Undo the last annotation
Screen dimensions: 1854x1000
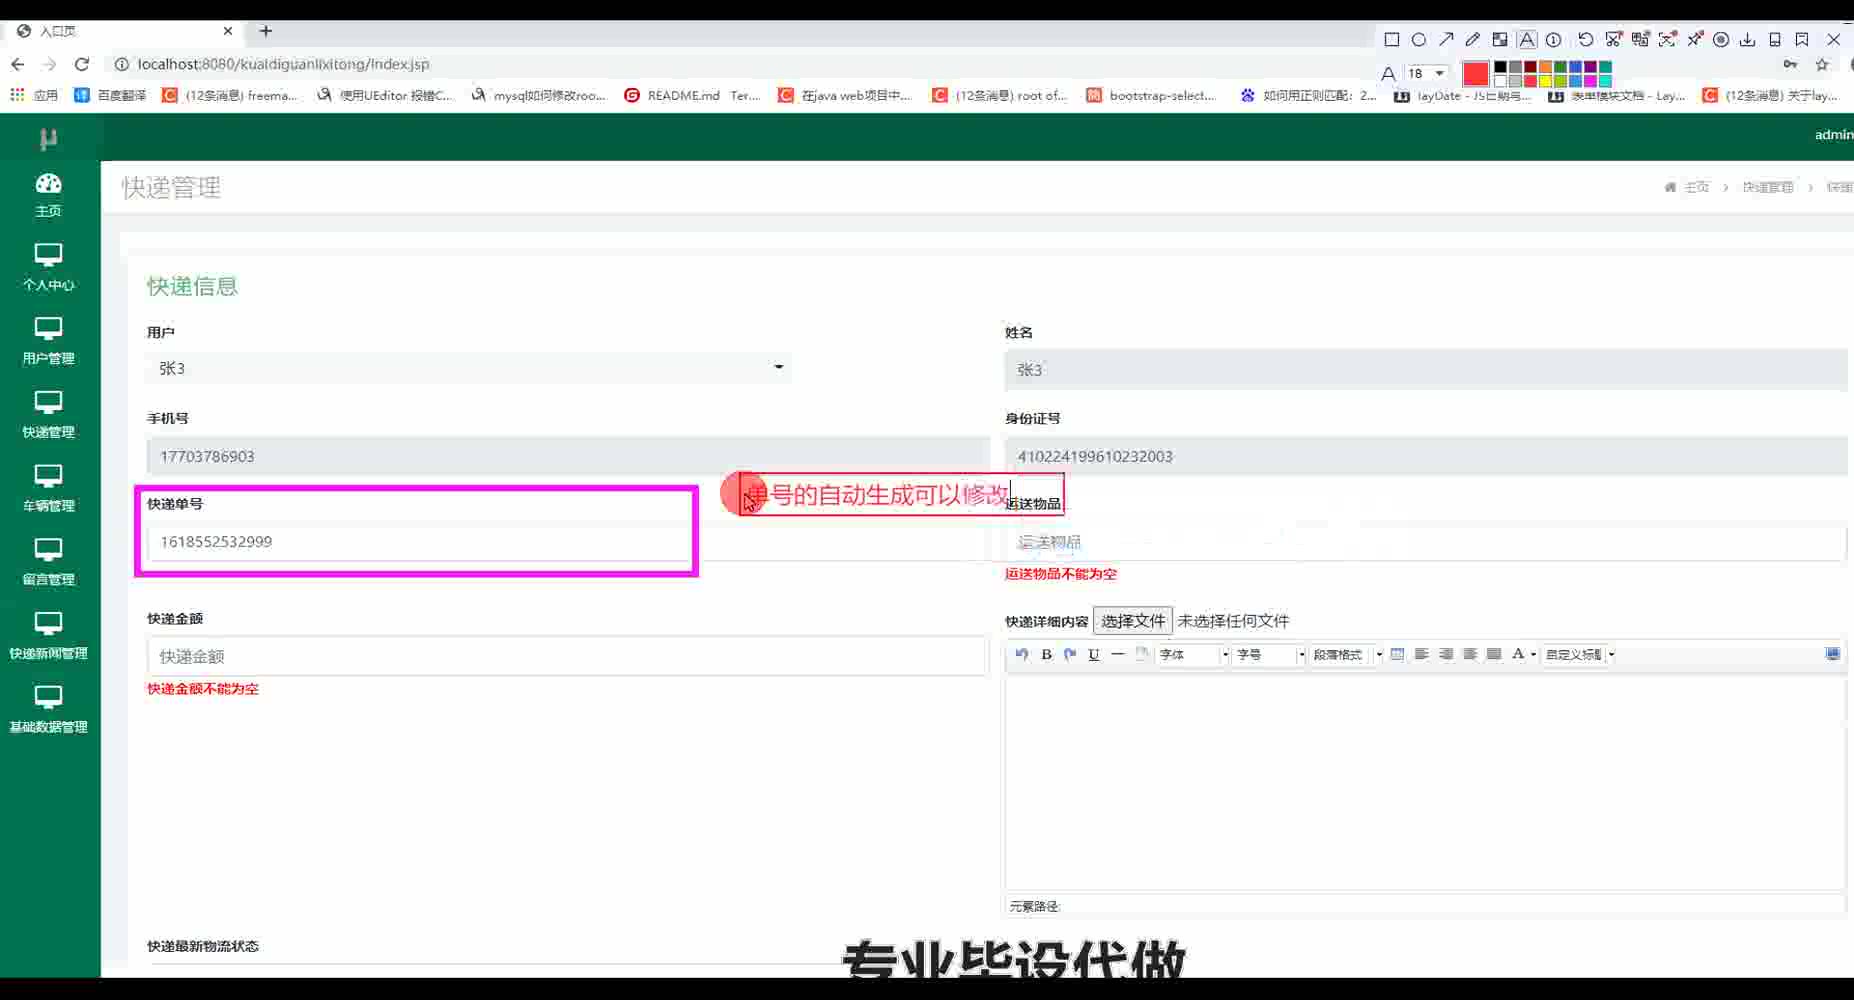[x=1586, y=40]
